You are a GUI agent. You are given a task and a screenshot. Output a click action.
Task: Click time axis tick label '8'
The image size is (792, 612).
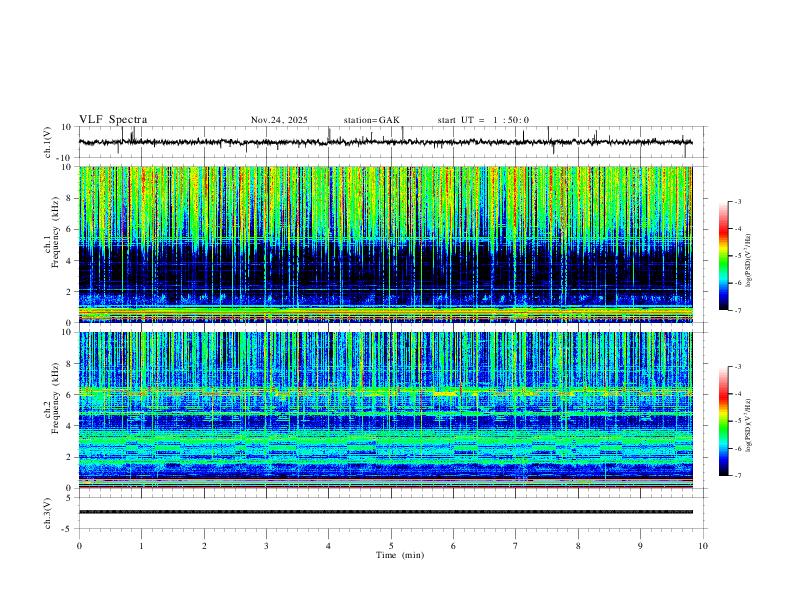tap(578, 546)
